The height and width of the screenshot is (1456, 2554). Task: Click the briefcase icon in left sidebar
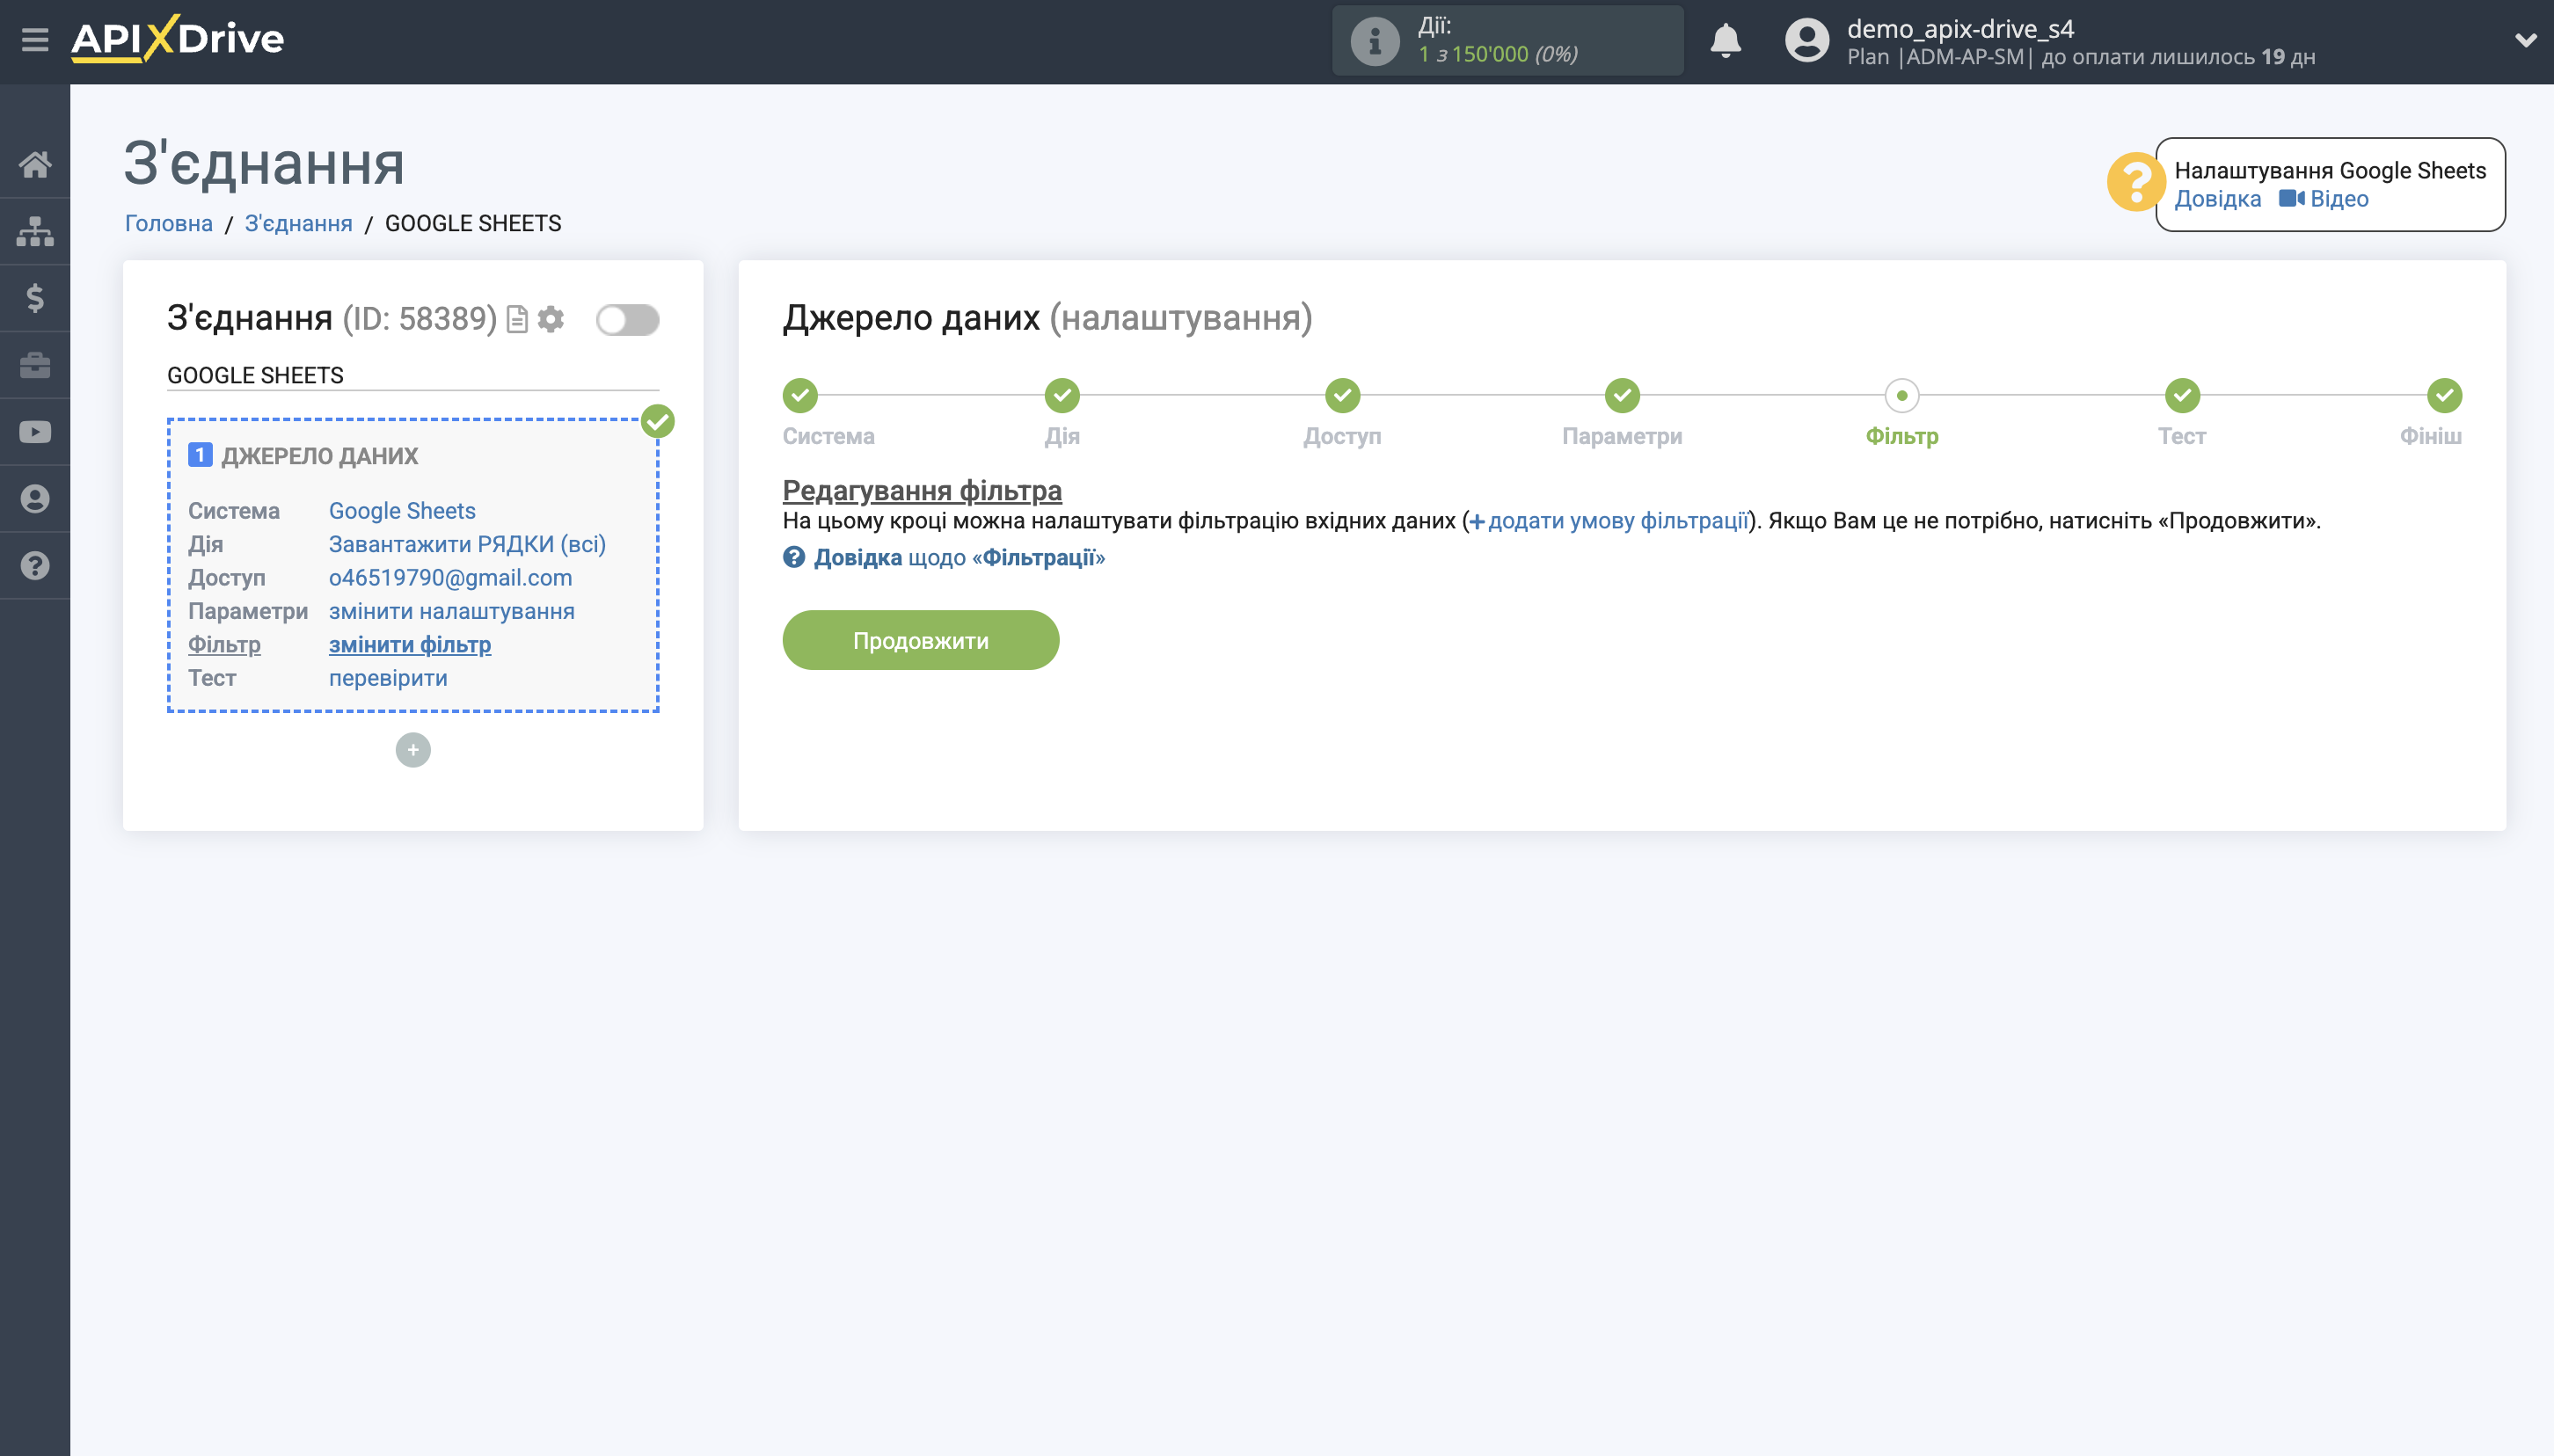pyautogui.click(x=36, y=364)
